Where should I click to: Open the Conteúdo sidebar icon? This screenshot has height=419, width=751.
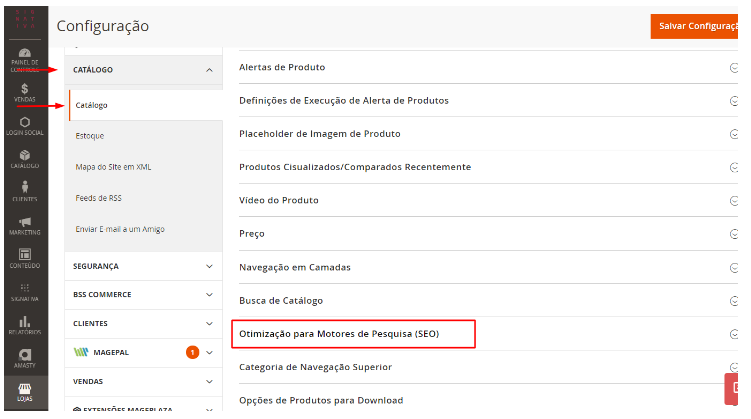pos(24,259)
